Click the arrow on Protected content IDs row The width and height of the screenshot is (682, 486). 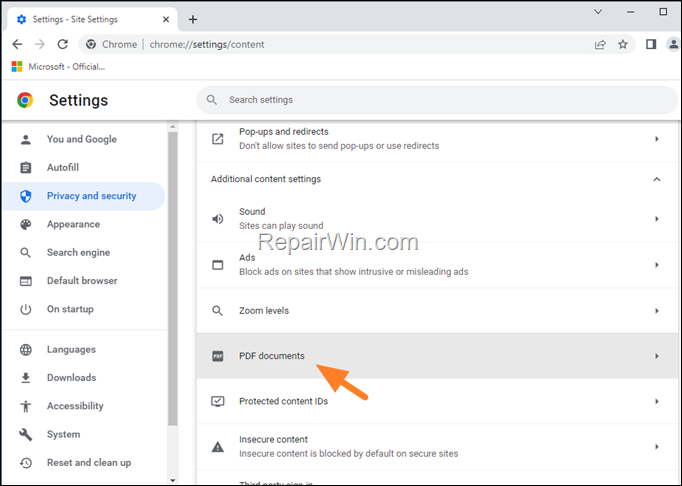[x=657, y=401]
